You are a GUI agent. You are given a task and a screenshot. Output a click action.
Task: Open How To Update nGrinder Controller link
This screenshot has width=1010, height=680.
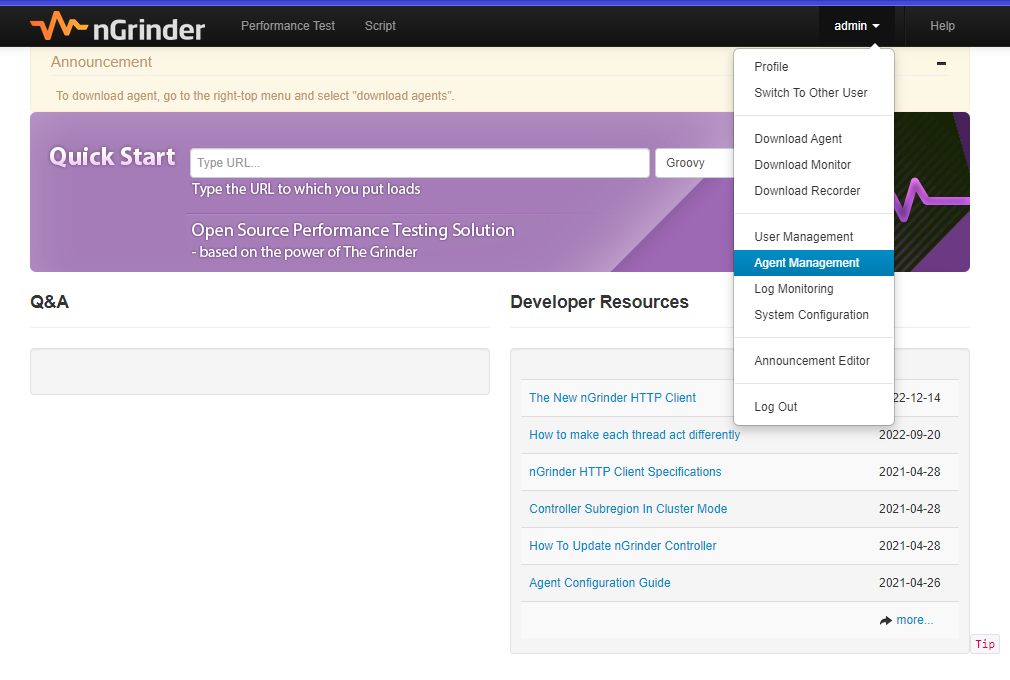[x=622, y=546]
